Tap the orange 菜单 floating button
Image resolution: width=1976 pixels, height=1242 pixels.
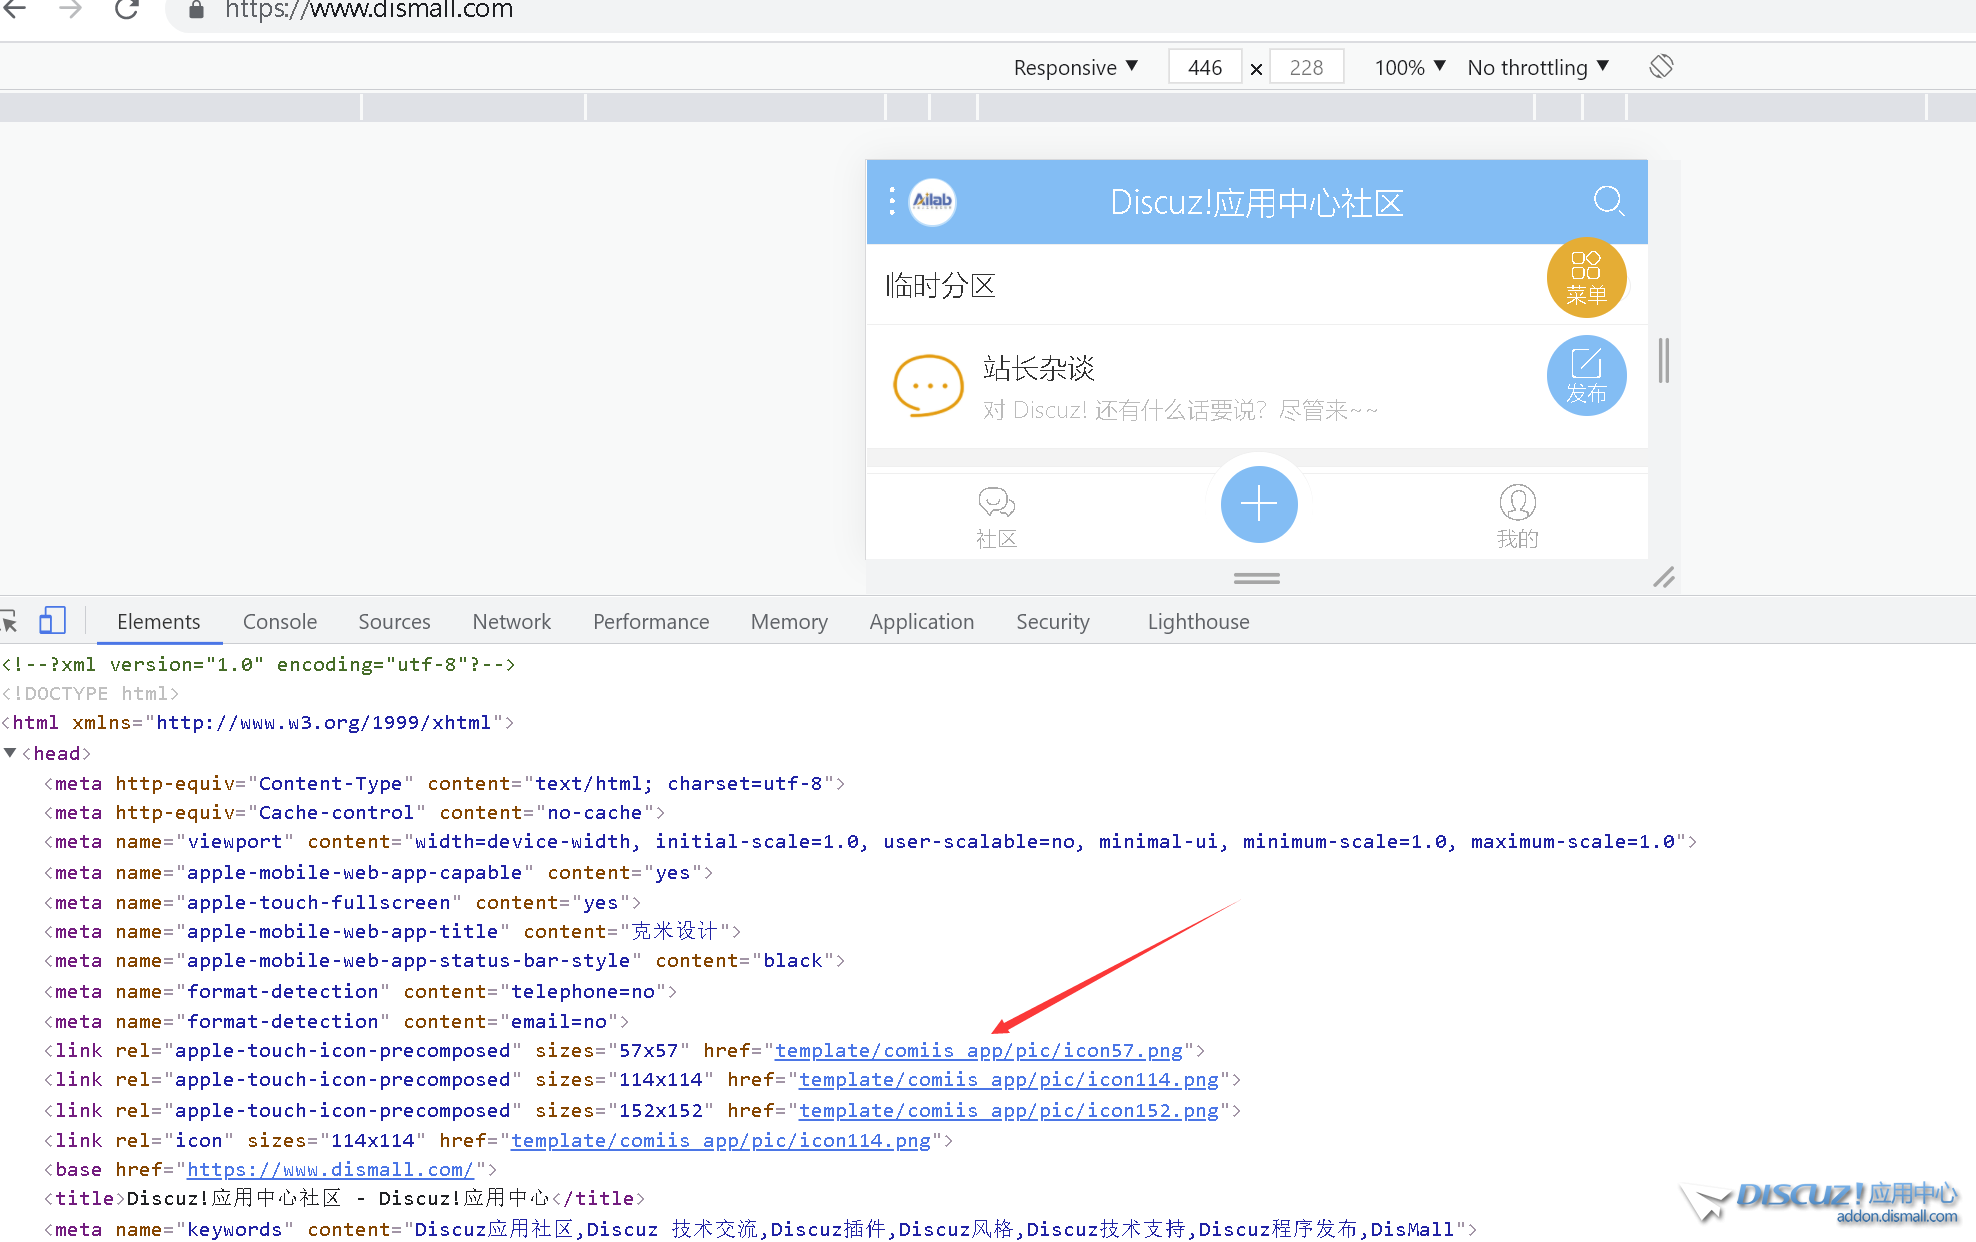pyautogui.click(x=1586, y=278)
